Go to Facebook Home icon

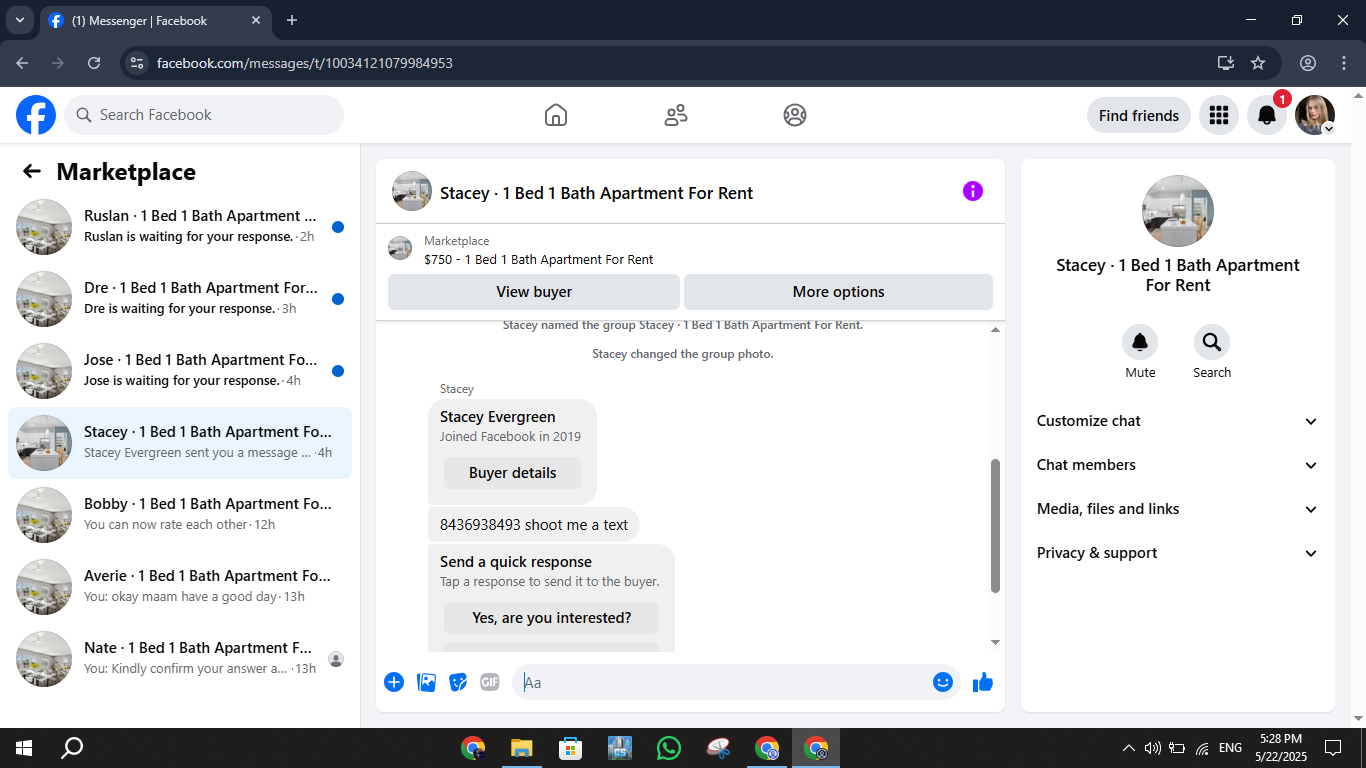(556, 115)
